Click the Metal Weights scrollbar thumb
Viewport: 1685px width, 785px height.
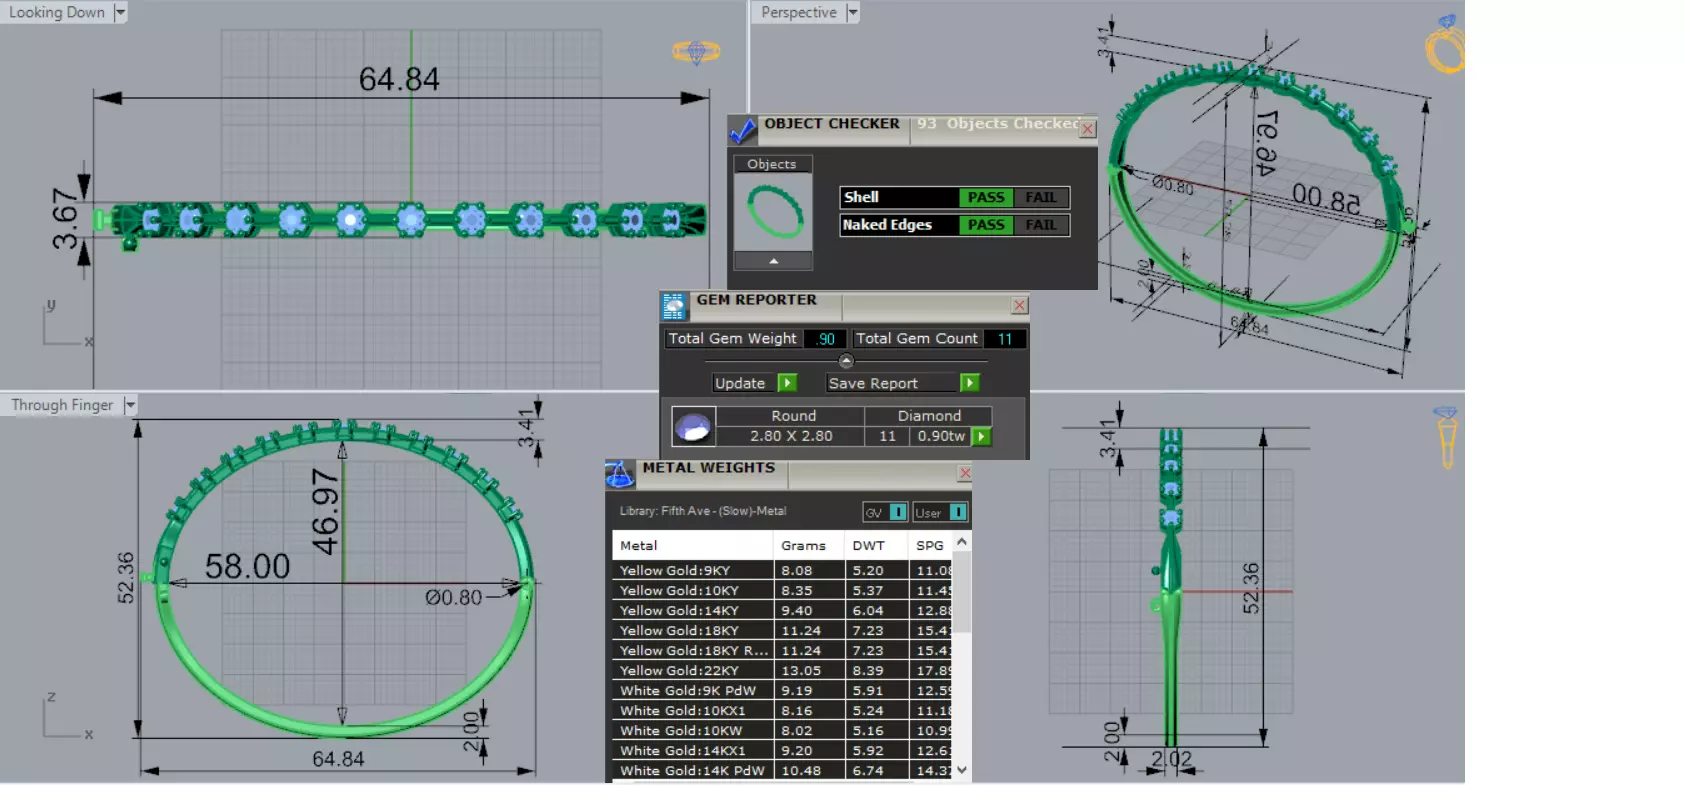pyautogui.click(x=962, y=592)
